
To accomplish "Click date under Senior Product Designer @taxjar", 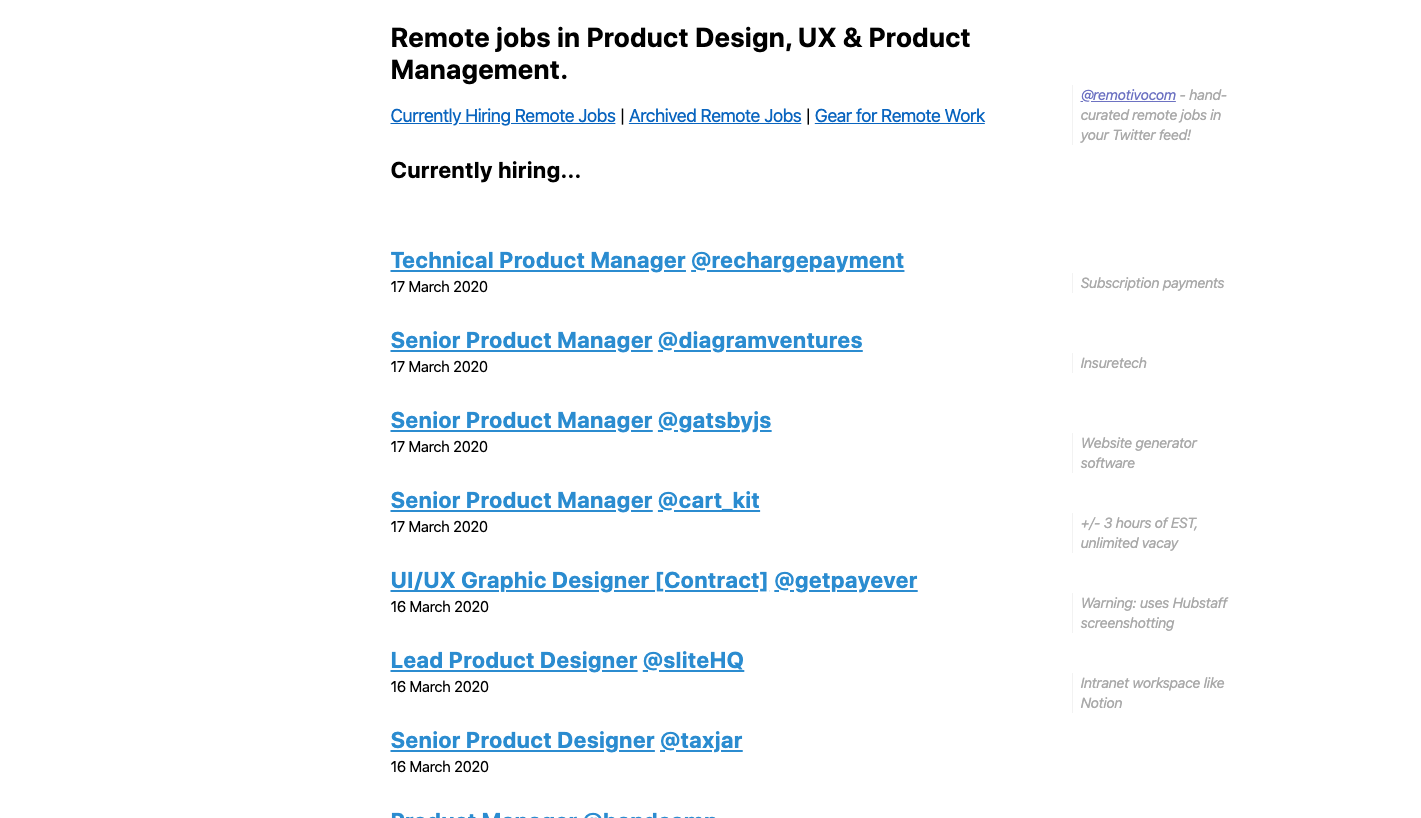I will (440, 767).
